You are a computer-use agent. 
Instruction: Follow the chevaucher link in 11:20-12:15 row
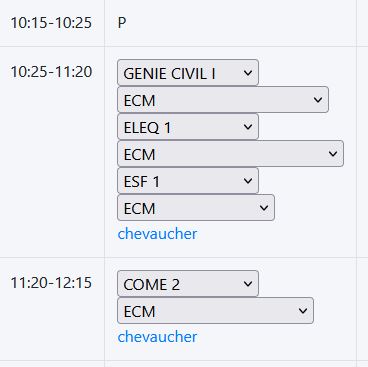click(x=157, y=337)
